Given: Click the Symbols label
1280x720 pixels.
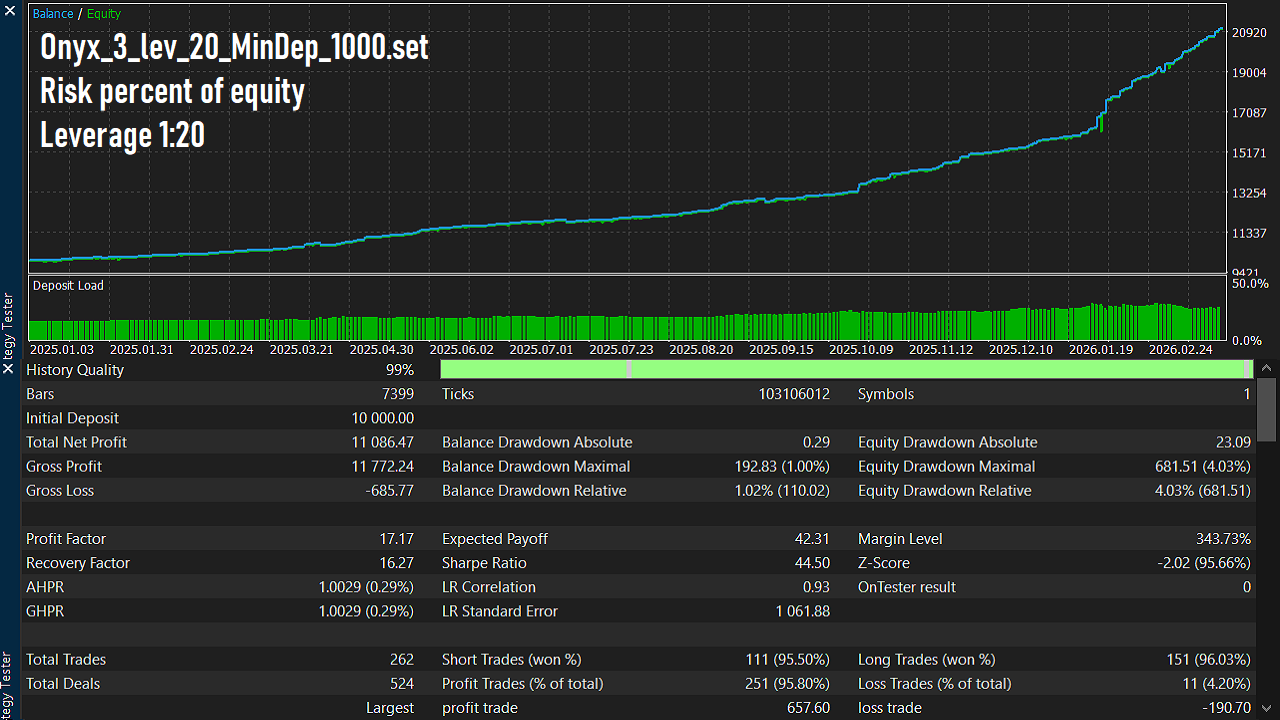Looking at the screenshot, I should click(x=886, y=394).
